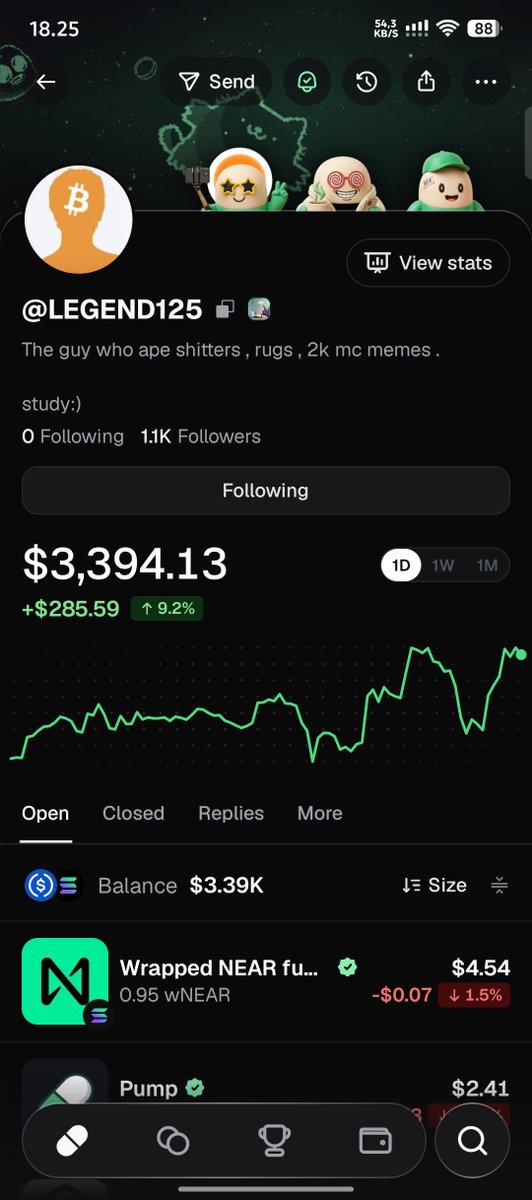Screen dimensions: 532x1200
Task: Collapse the balance list with the collapse icon
Action: click(500, 885)
